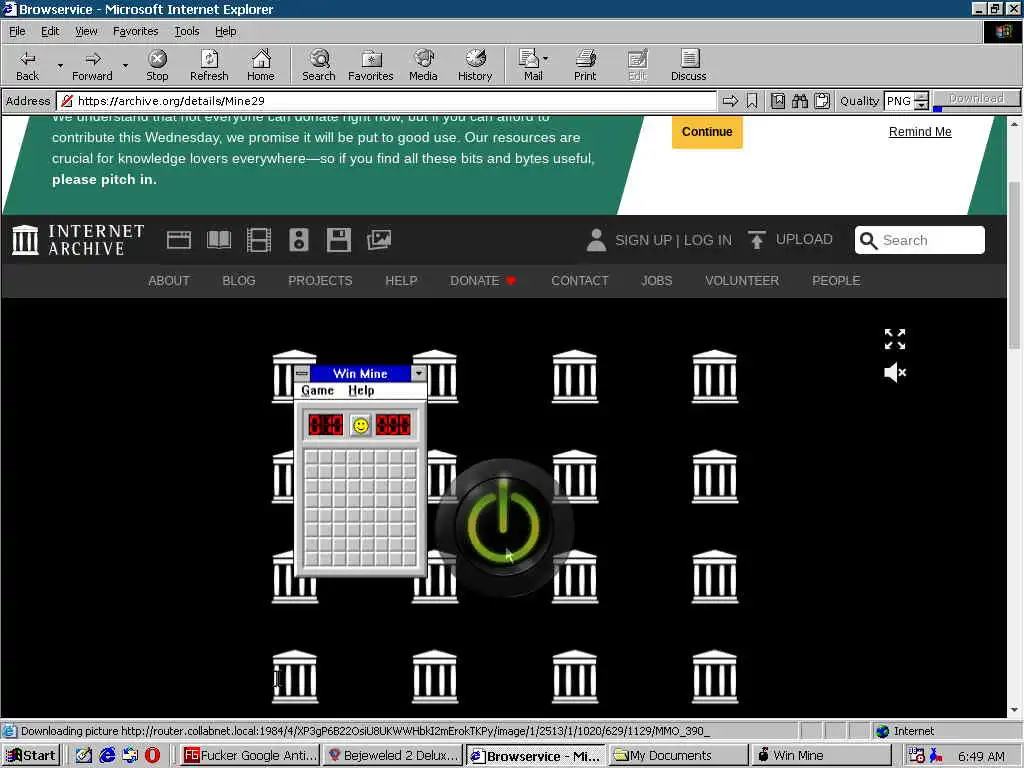Open the File menu
The height and width of the screenshot is (768, 1024).
tap(17, 31)
